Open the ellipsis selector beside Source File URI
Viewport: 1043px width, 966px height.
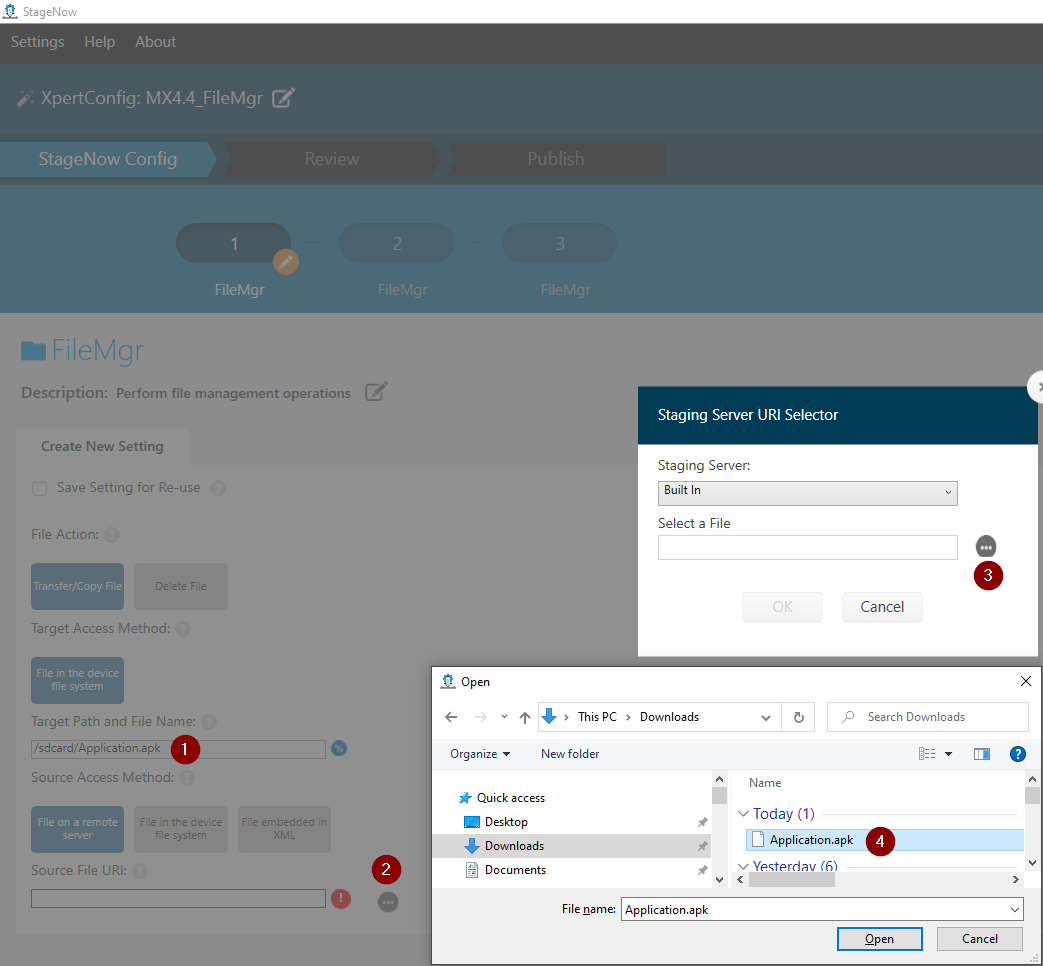click(x=388, y=902)
